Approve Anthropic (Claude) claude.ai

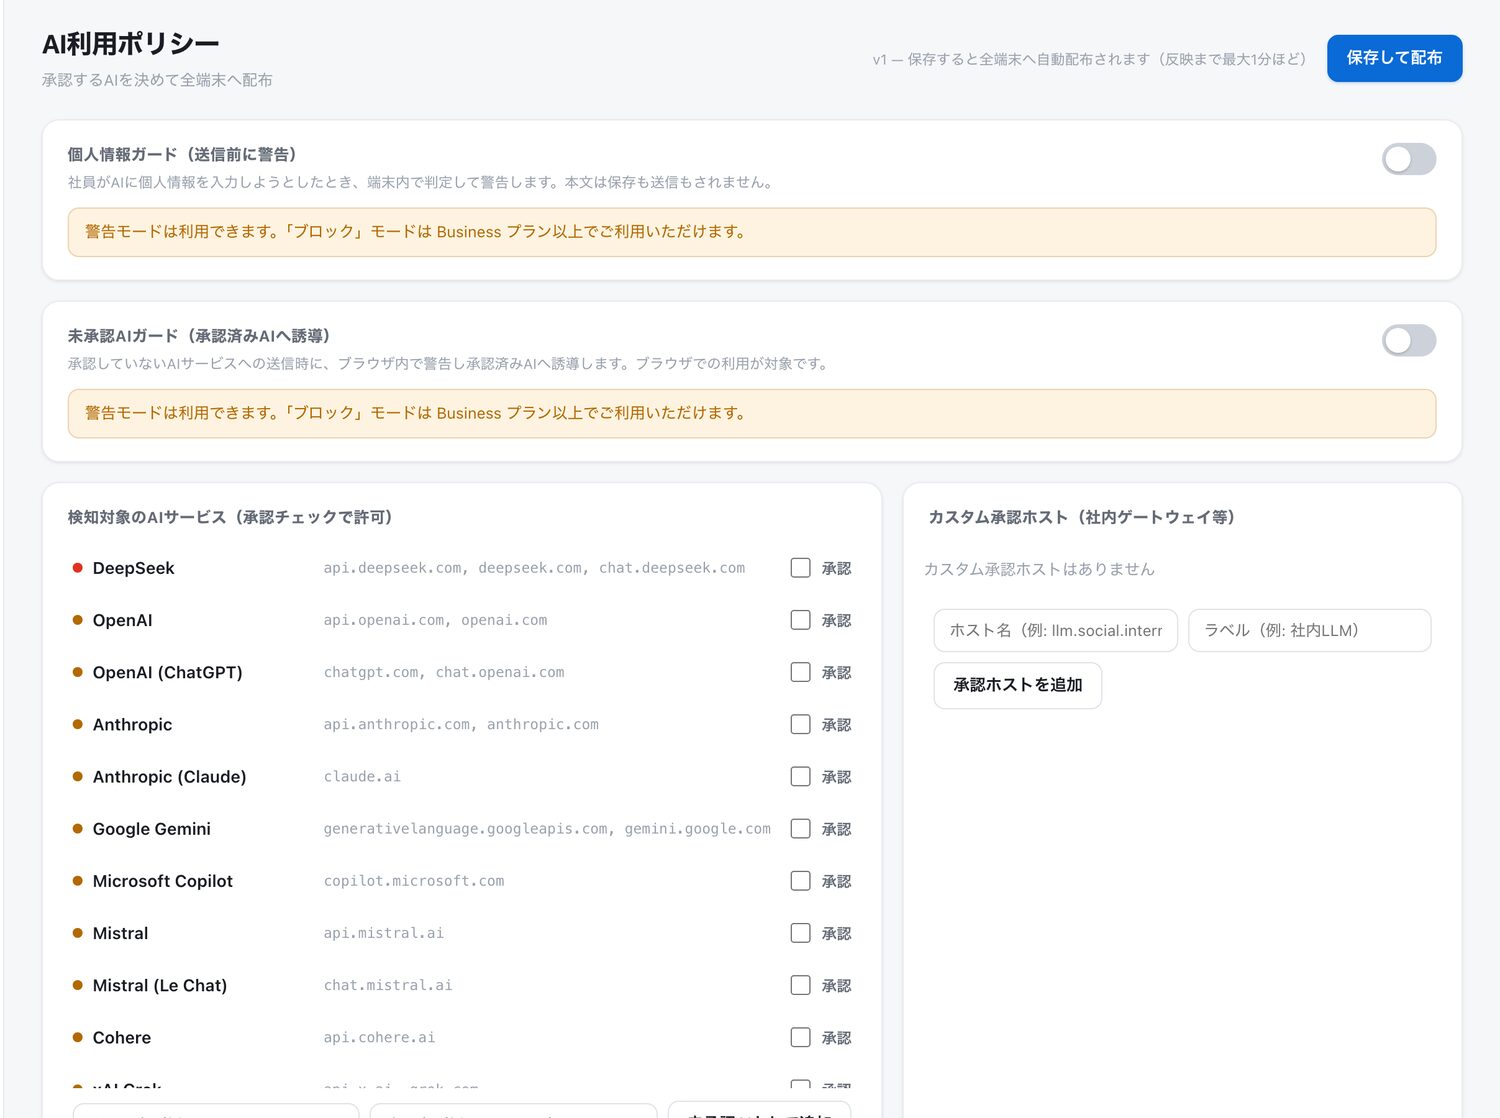[800, 776]
